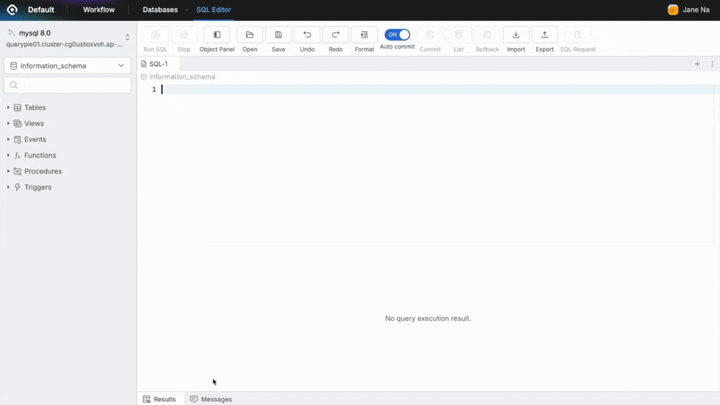The width and height of the screenshot is (720, 405).
Task: Open the information_schema database dropdown
Action: click(67, 66)
